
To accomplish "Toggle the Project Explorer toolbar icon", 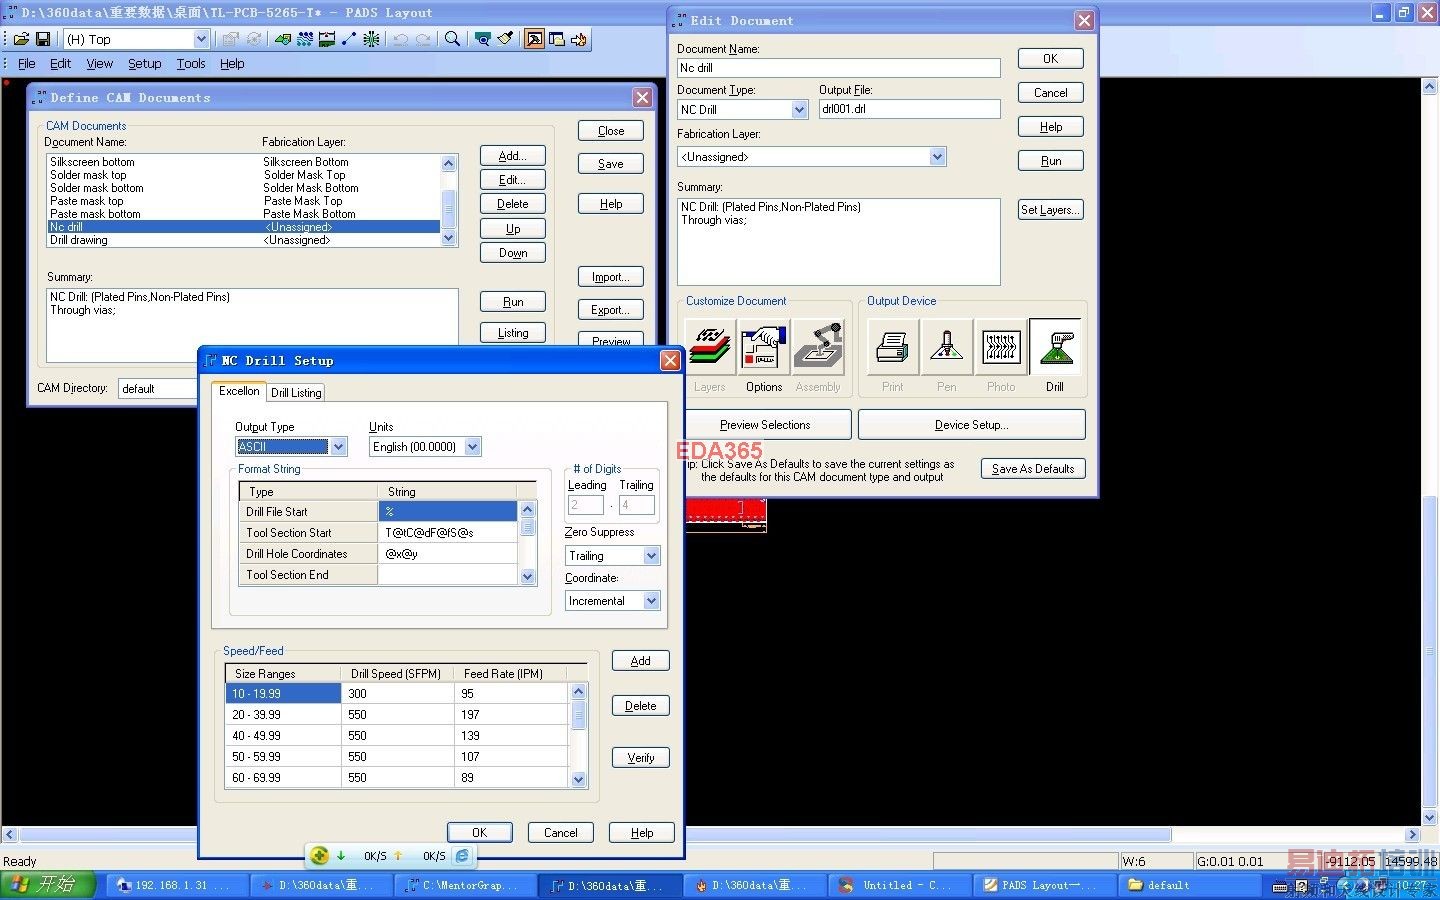I will point(557,39).
